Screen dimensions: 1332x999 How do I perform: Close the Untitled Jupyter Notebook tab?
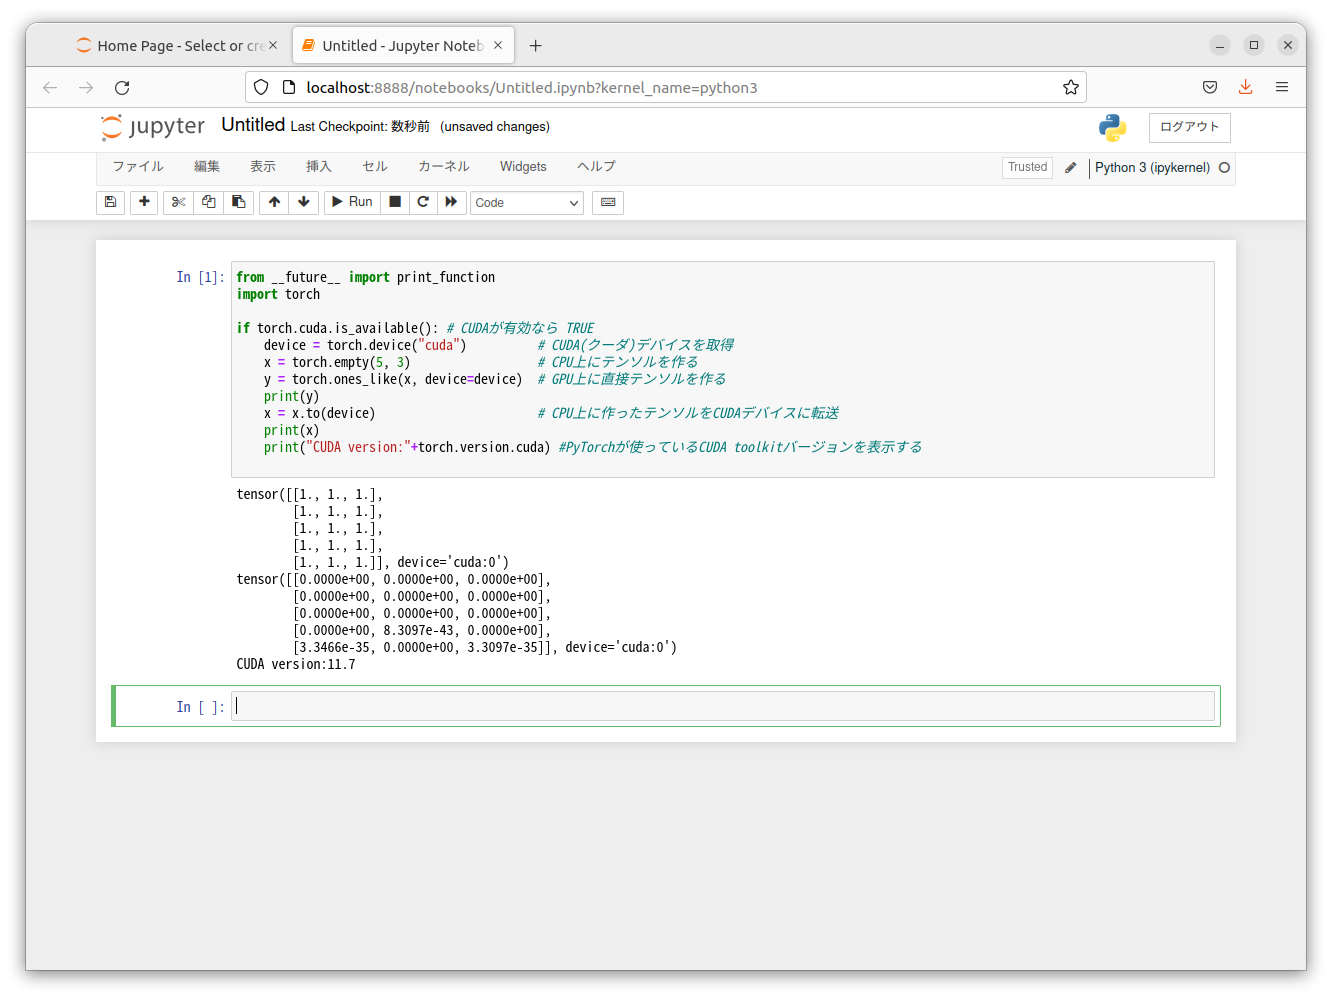pyautogui.click(x=498, y=45)
